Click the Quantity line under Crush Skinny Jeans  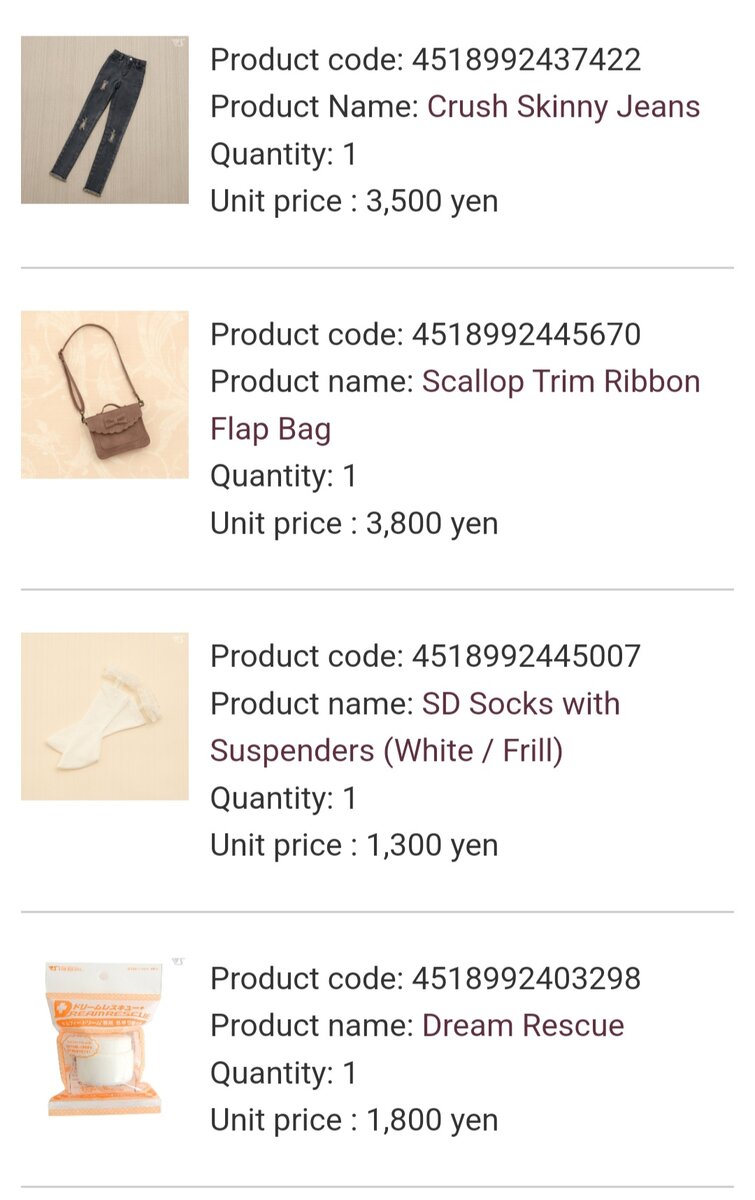pos(283,155)
